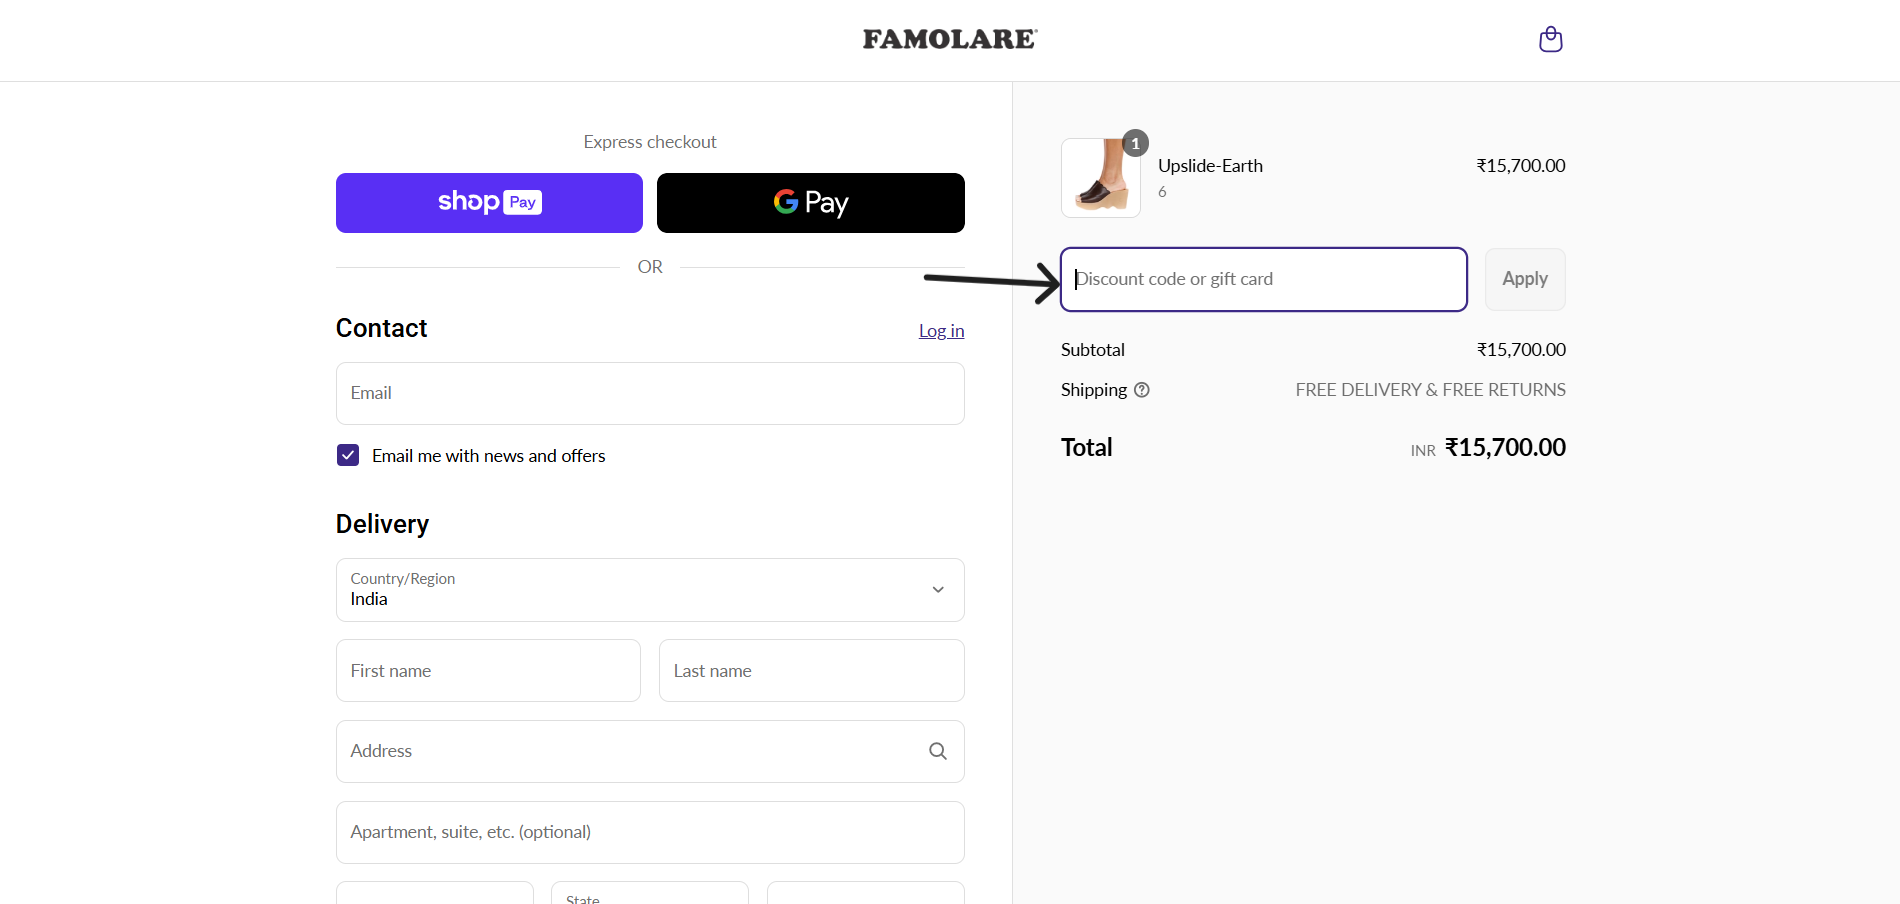Click the Discount code or gift card field
Viewport: 1900px width, 904px height.
[1263, 279]
